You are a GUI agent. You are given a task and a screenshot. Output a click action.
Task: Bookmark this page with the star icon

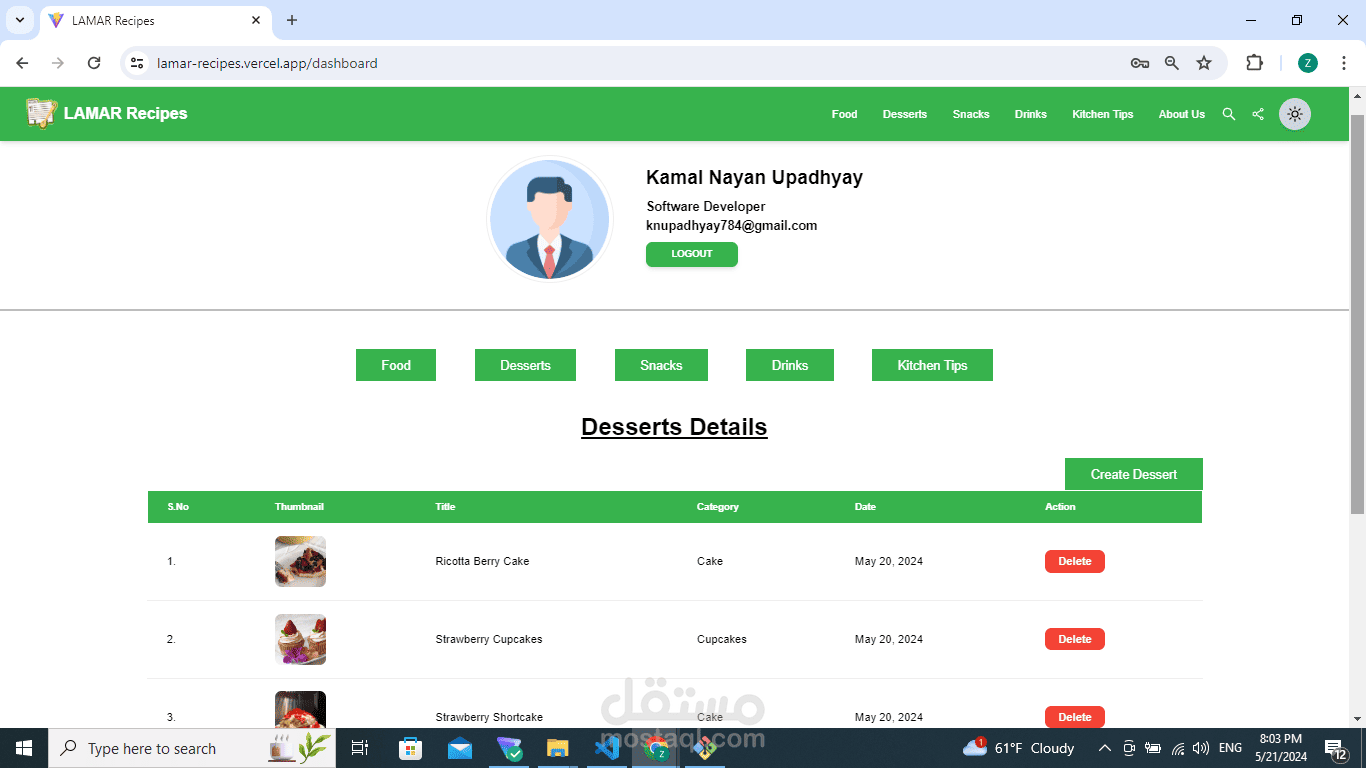(1204, 63)
